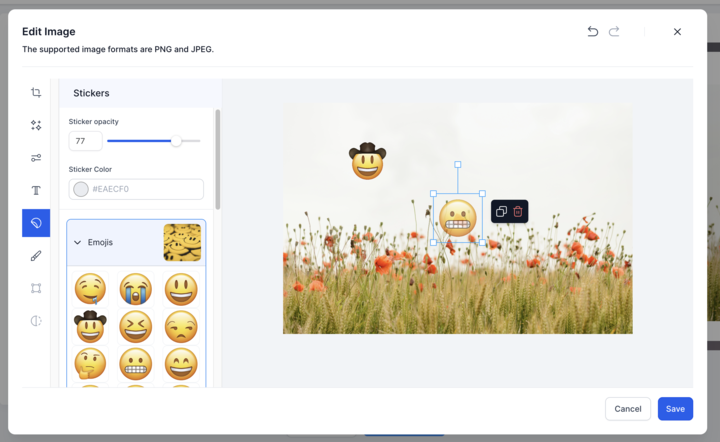720x442 pixels.
Task: Open the adjustment sliders tool
Action: [36, 158]
